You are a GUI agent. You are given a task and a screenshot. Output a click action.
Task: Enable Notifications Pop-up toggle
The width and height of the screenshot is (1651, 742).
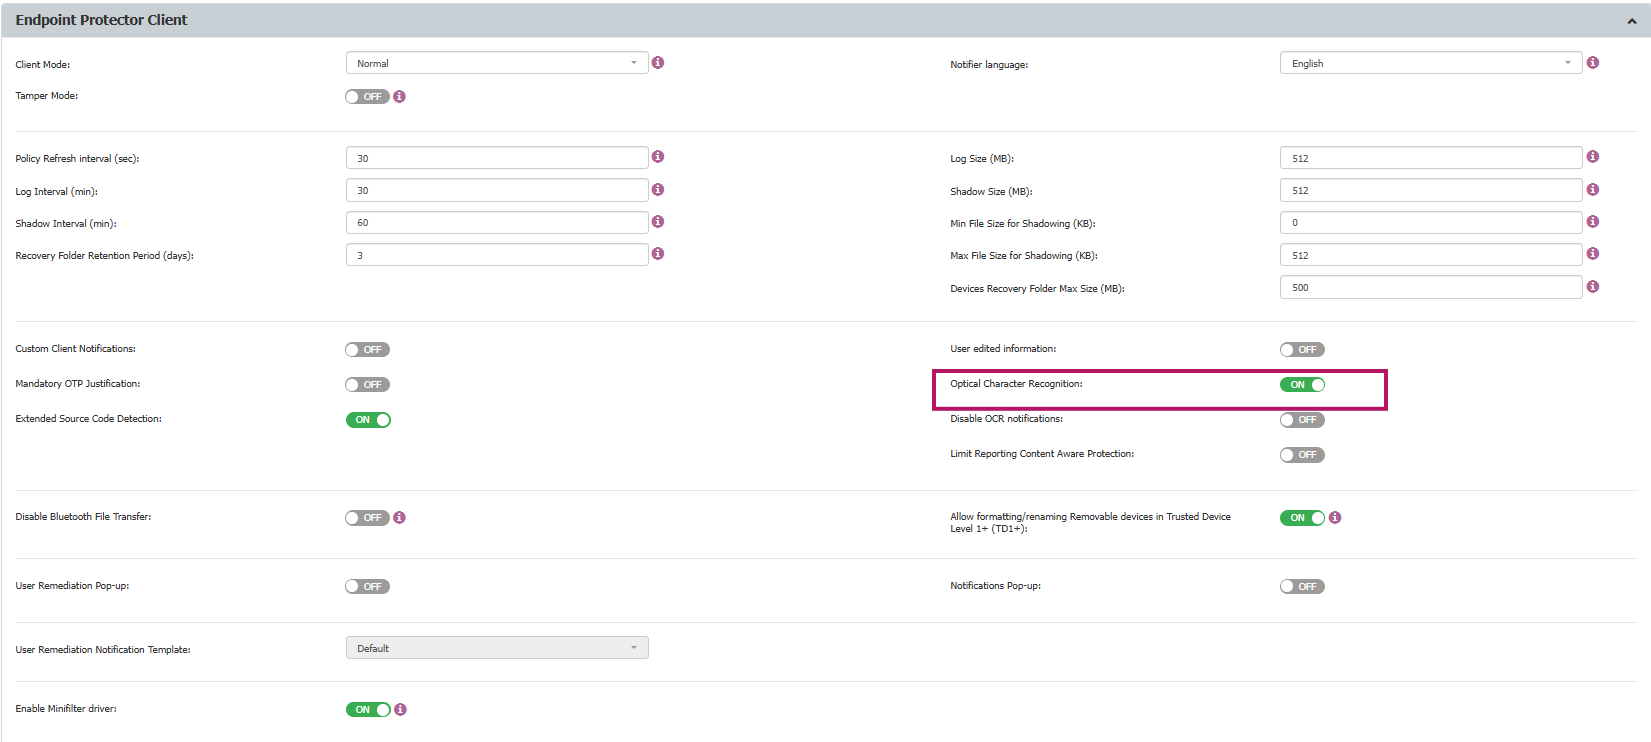[1302, 587]
